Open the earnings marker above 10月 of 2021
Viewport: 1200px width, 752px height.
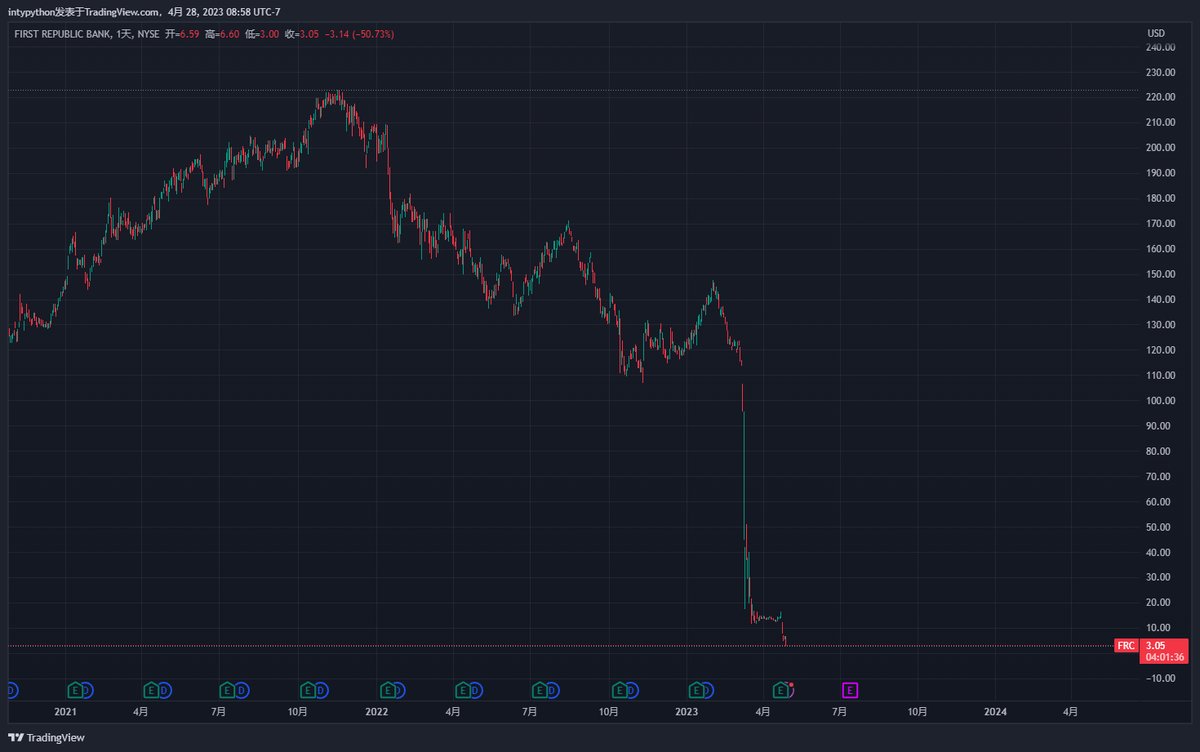[308, 690]
